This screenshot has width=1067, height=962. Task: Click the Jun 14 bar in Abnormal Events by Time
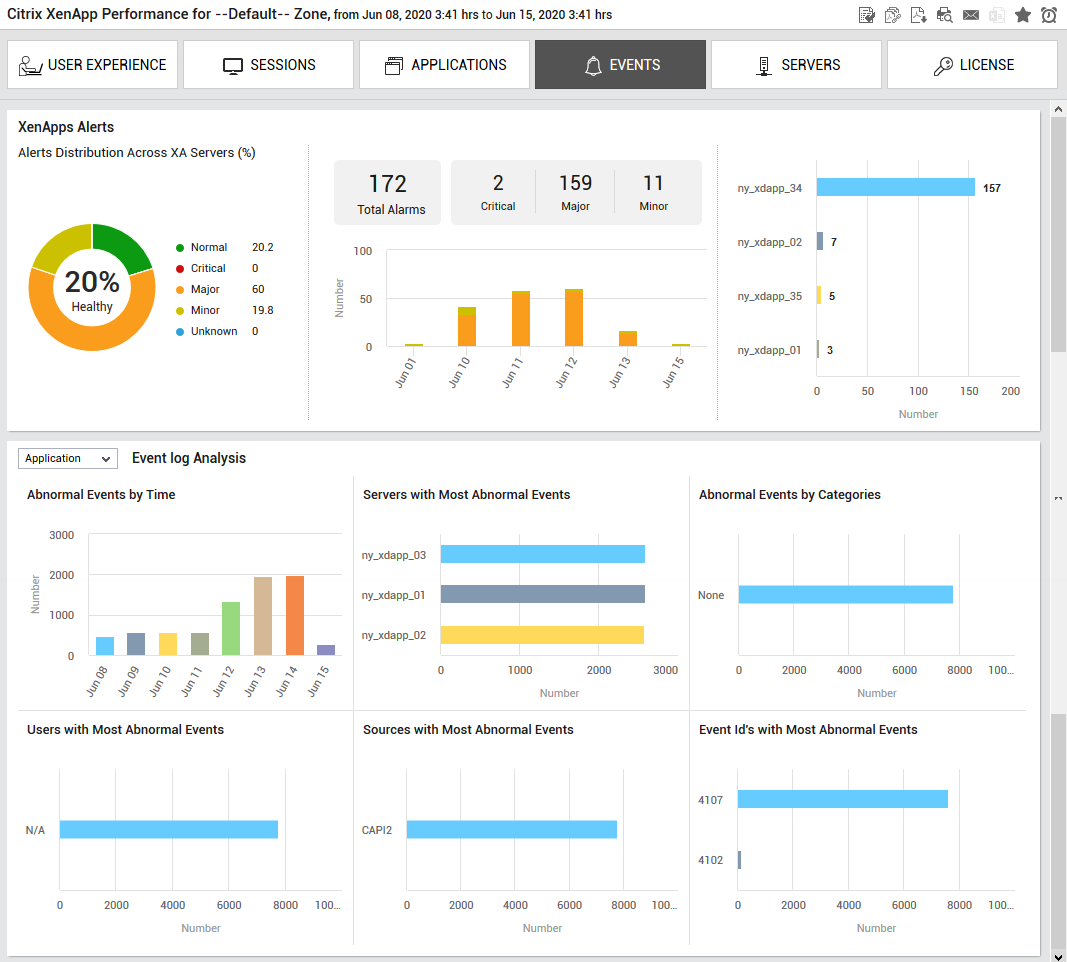(295, 616)
